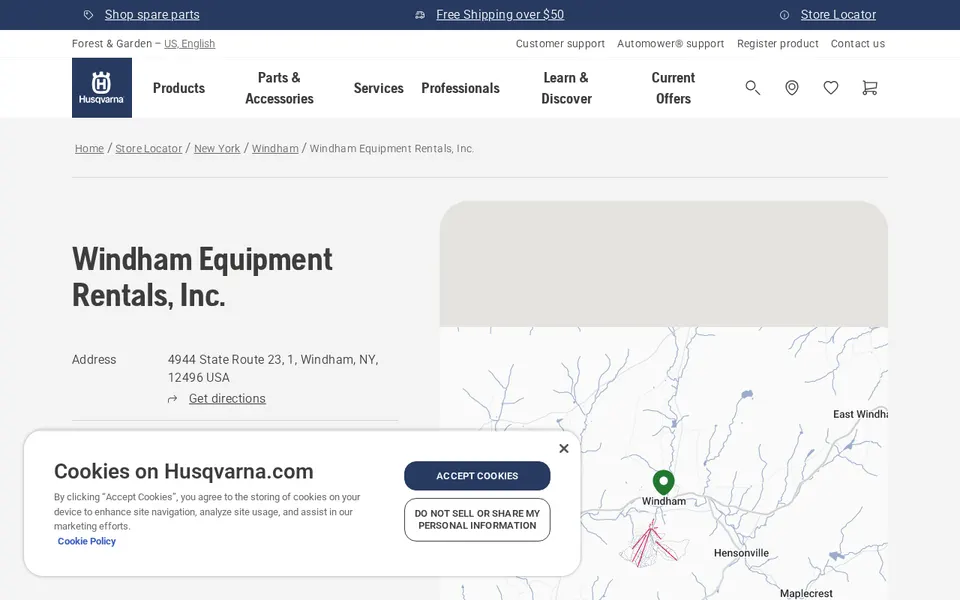Click Get directions link
The height and width of the screenshot is (600, 960).
[227, 399]
